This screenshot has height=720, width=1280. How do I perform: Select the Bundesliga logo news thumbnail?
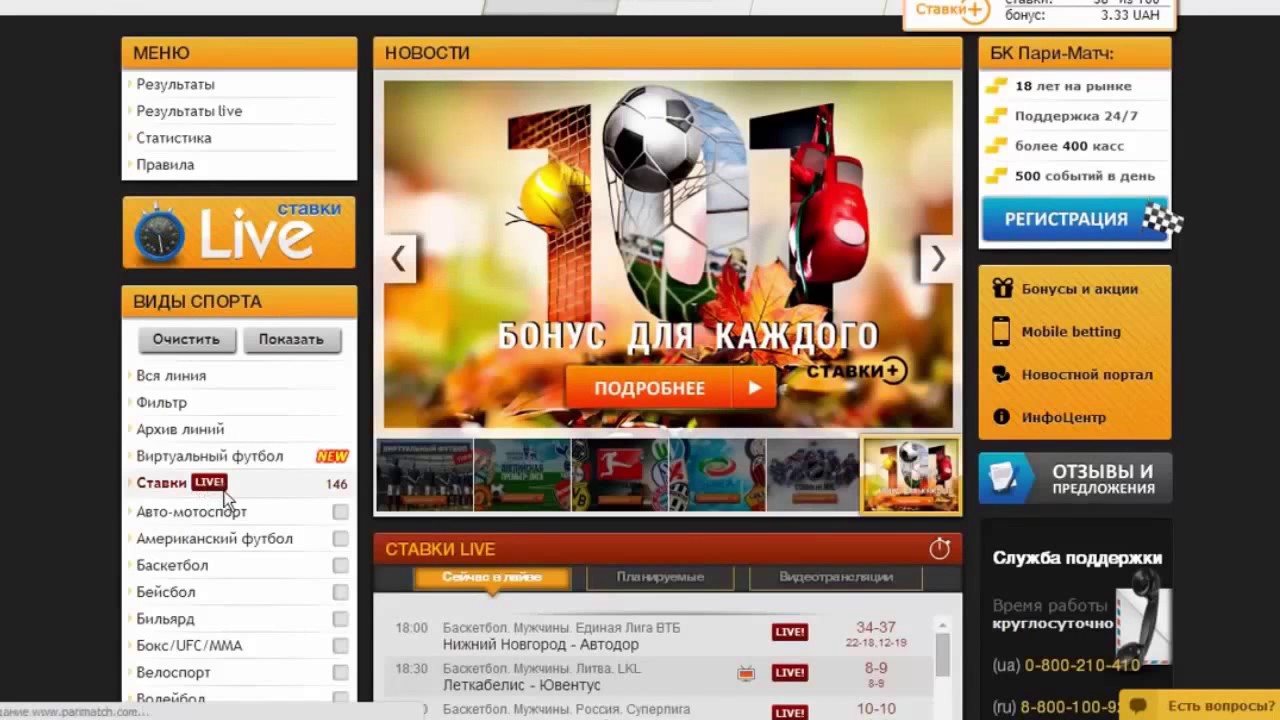coord(620,475)
